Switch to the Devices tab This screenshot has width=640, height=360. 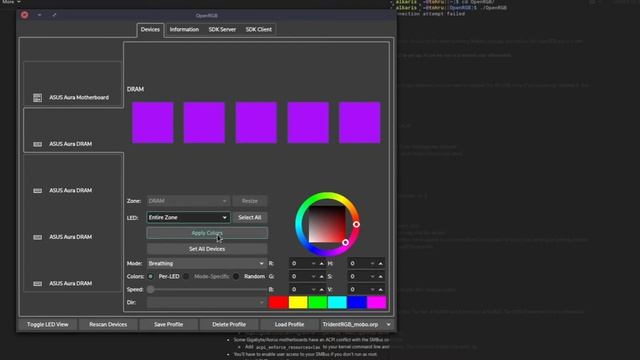tap(150, 30)
